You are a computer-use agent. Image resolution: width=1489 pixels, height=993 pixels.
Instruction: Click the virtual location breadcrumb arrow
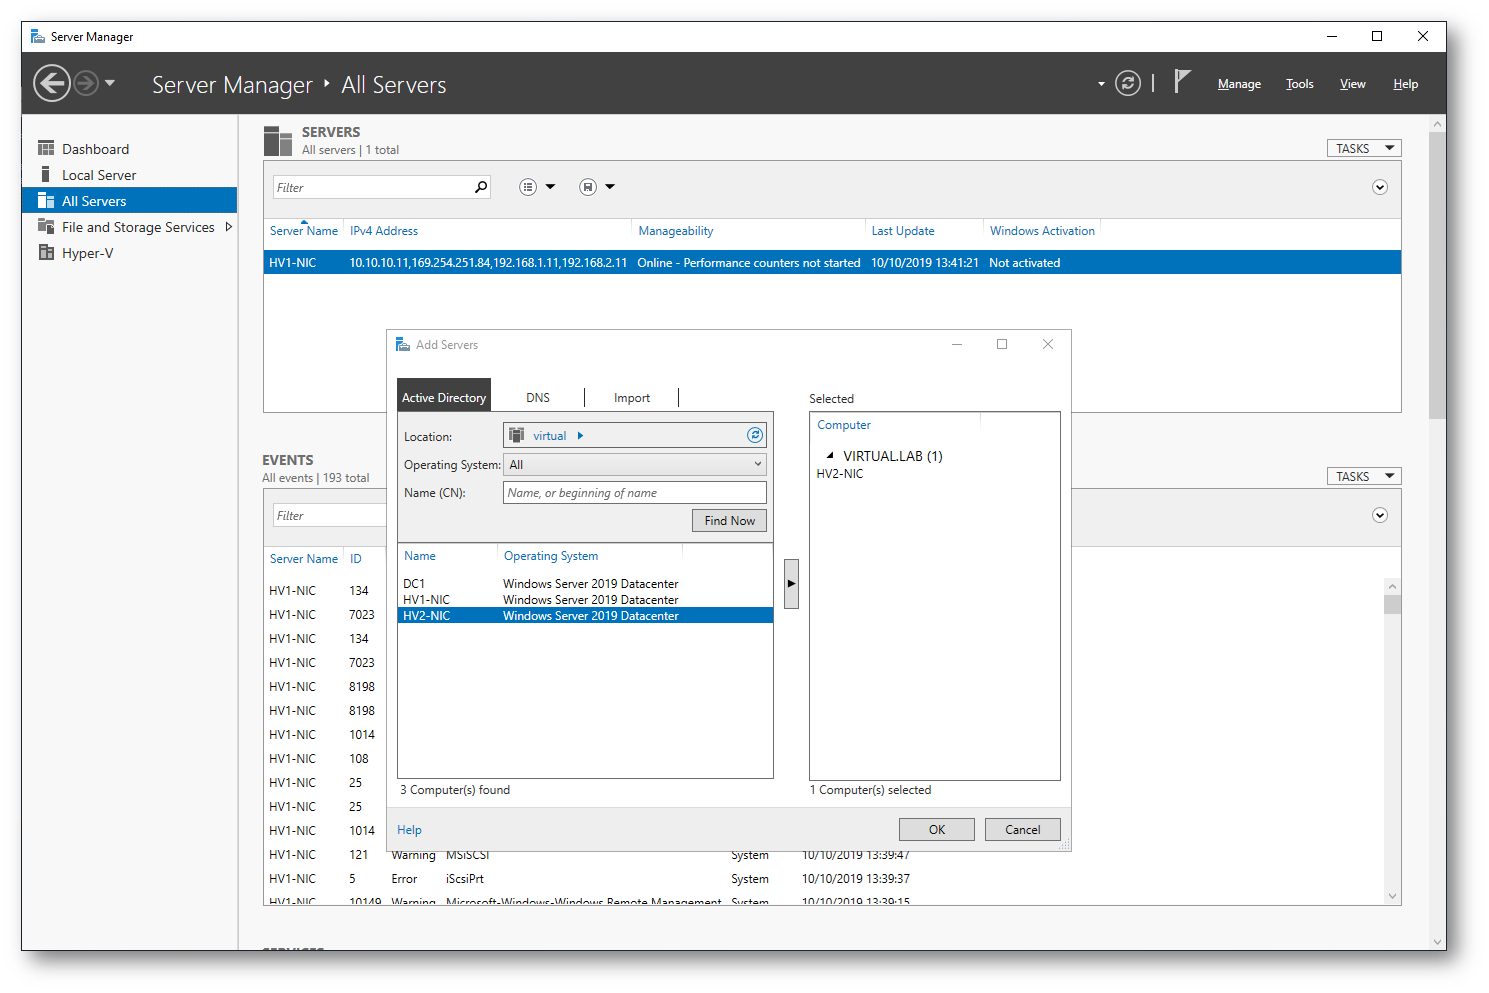580,436
